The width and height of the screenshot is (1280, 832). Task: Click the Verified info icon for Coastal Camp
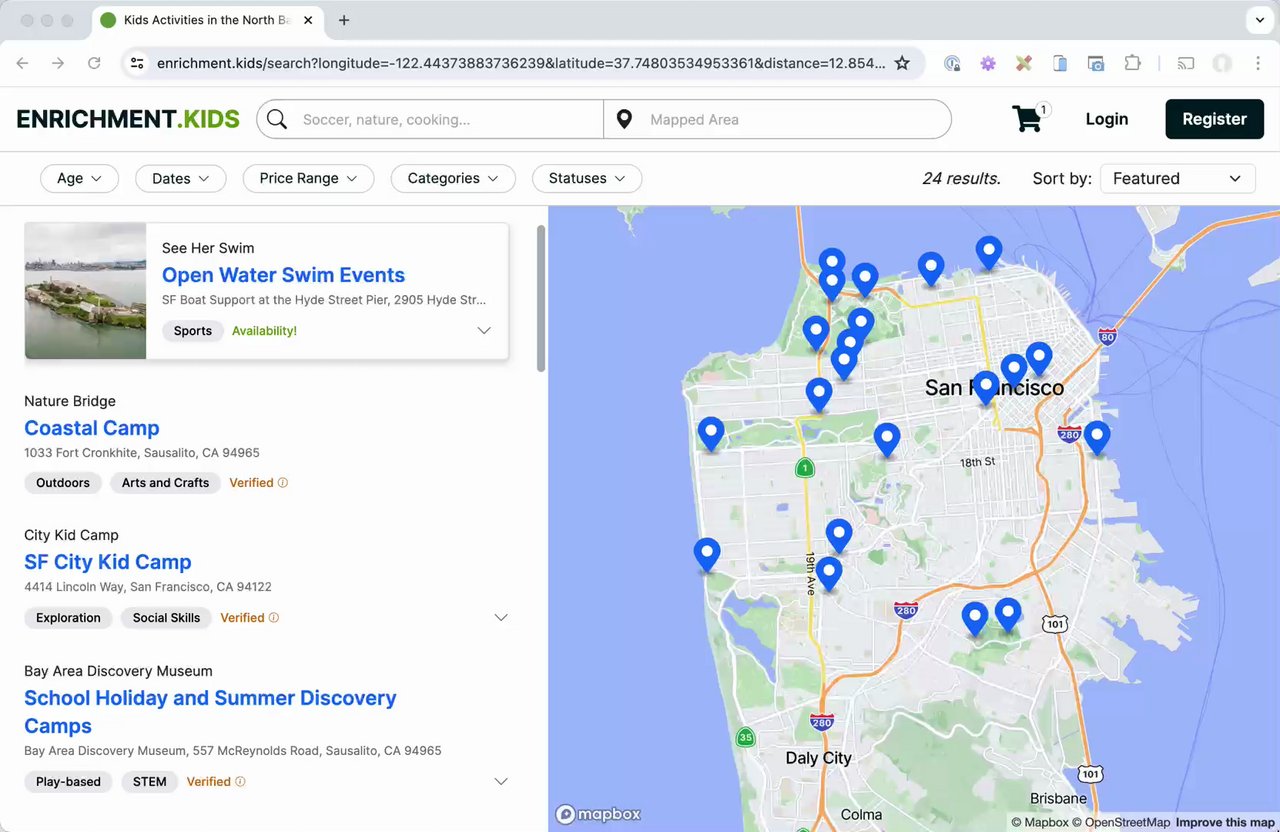tap(283, 483)
